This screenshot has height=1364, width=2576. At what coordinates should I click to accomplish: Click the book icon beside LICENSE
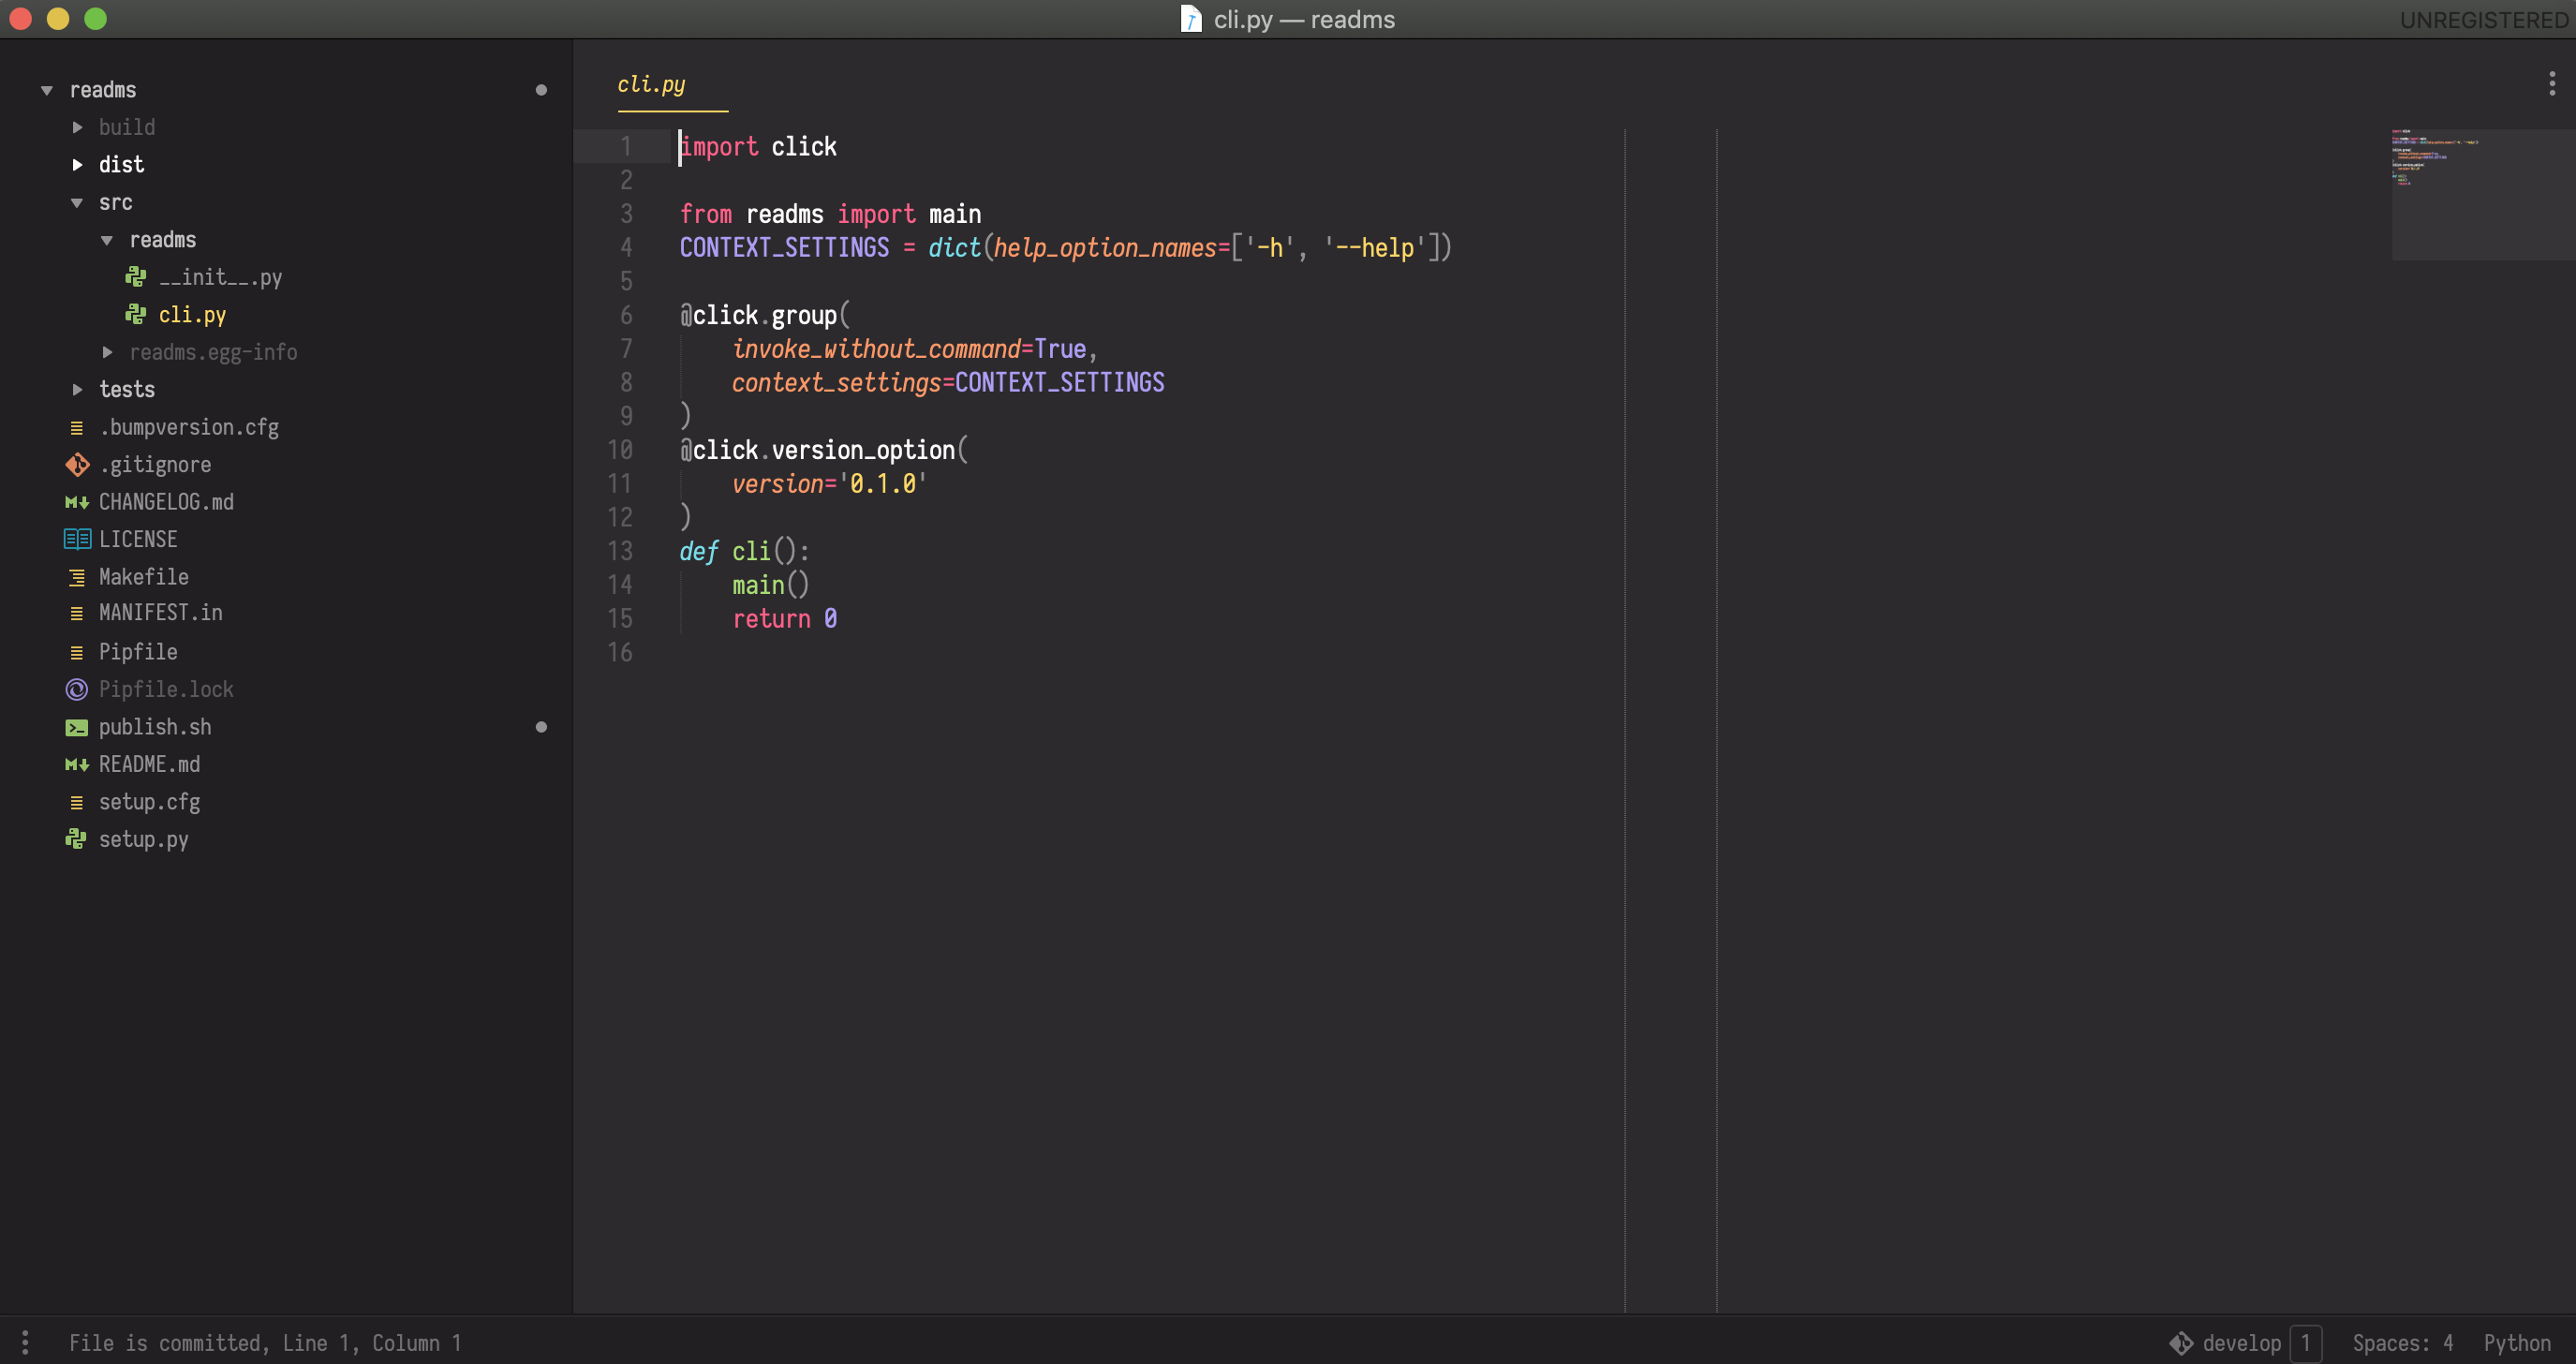pos(77,540)
